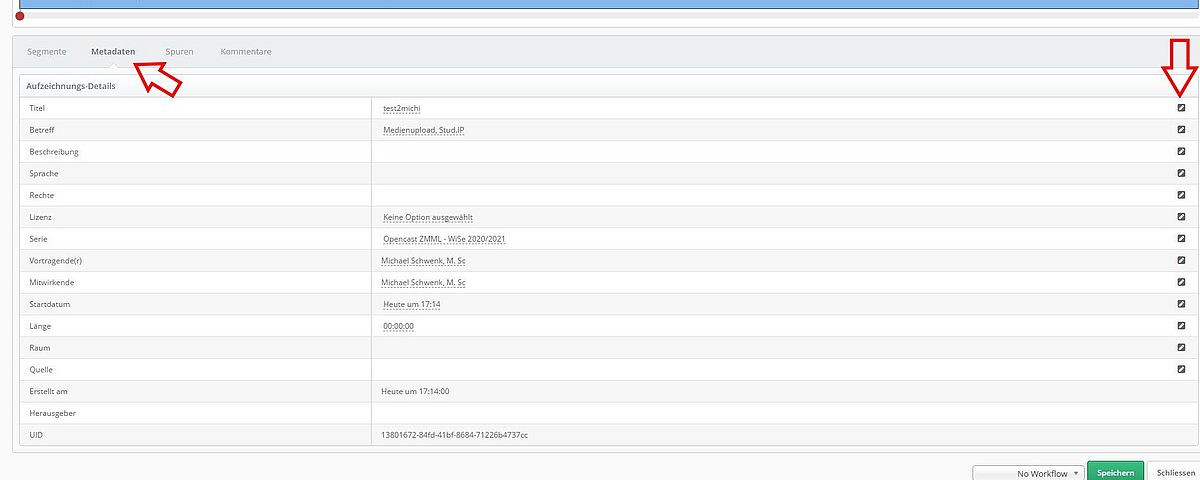Click the edit icon for Titel row
Viewport: 1200px width, 480px height.
click(1180, 108)
